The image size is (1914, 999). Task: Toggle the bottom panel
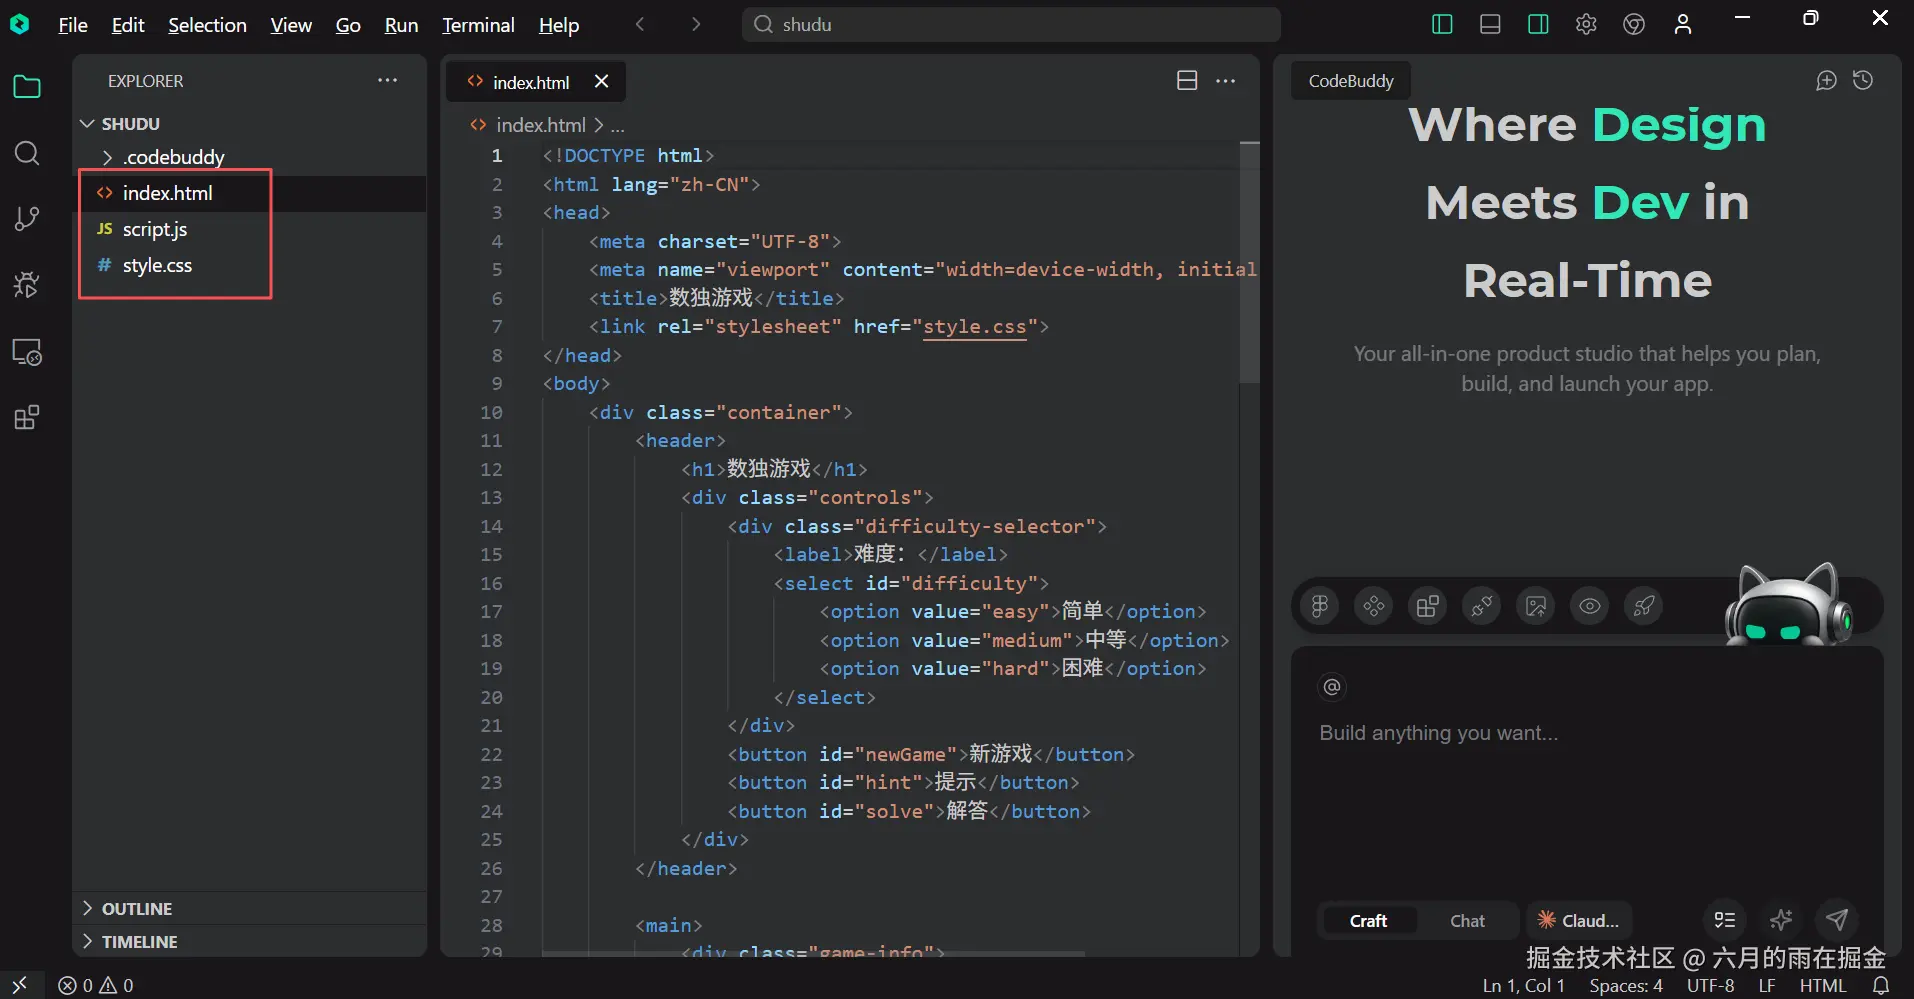1490,24
